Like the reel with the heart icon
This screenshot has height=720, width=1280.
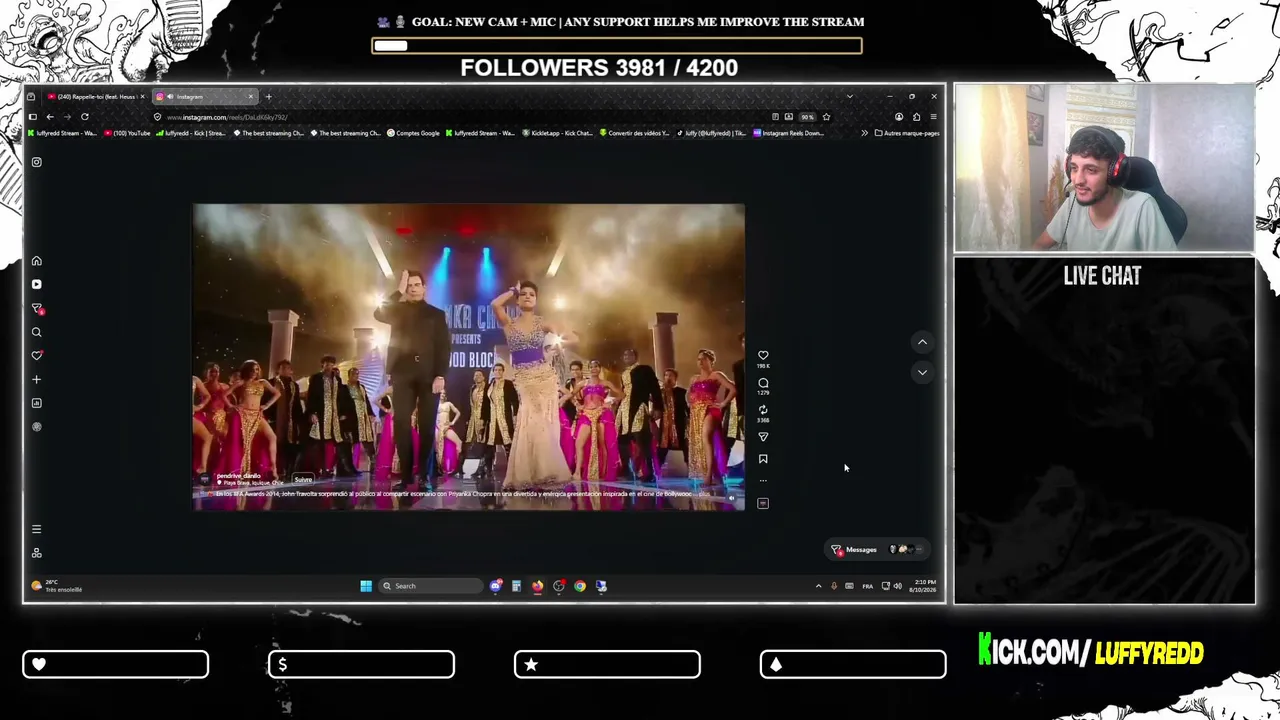(763, 355)
